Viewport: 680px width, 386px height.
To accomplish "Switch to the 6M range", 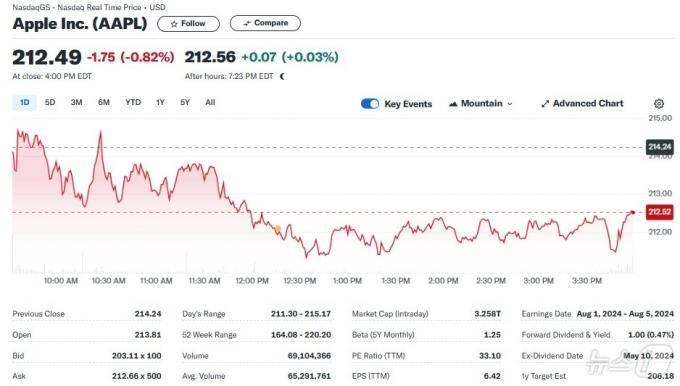I will [104, 102].
